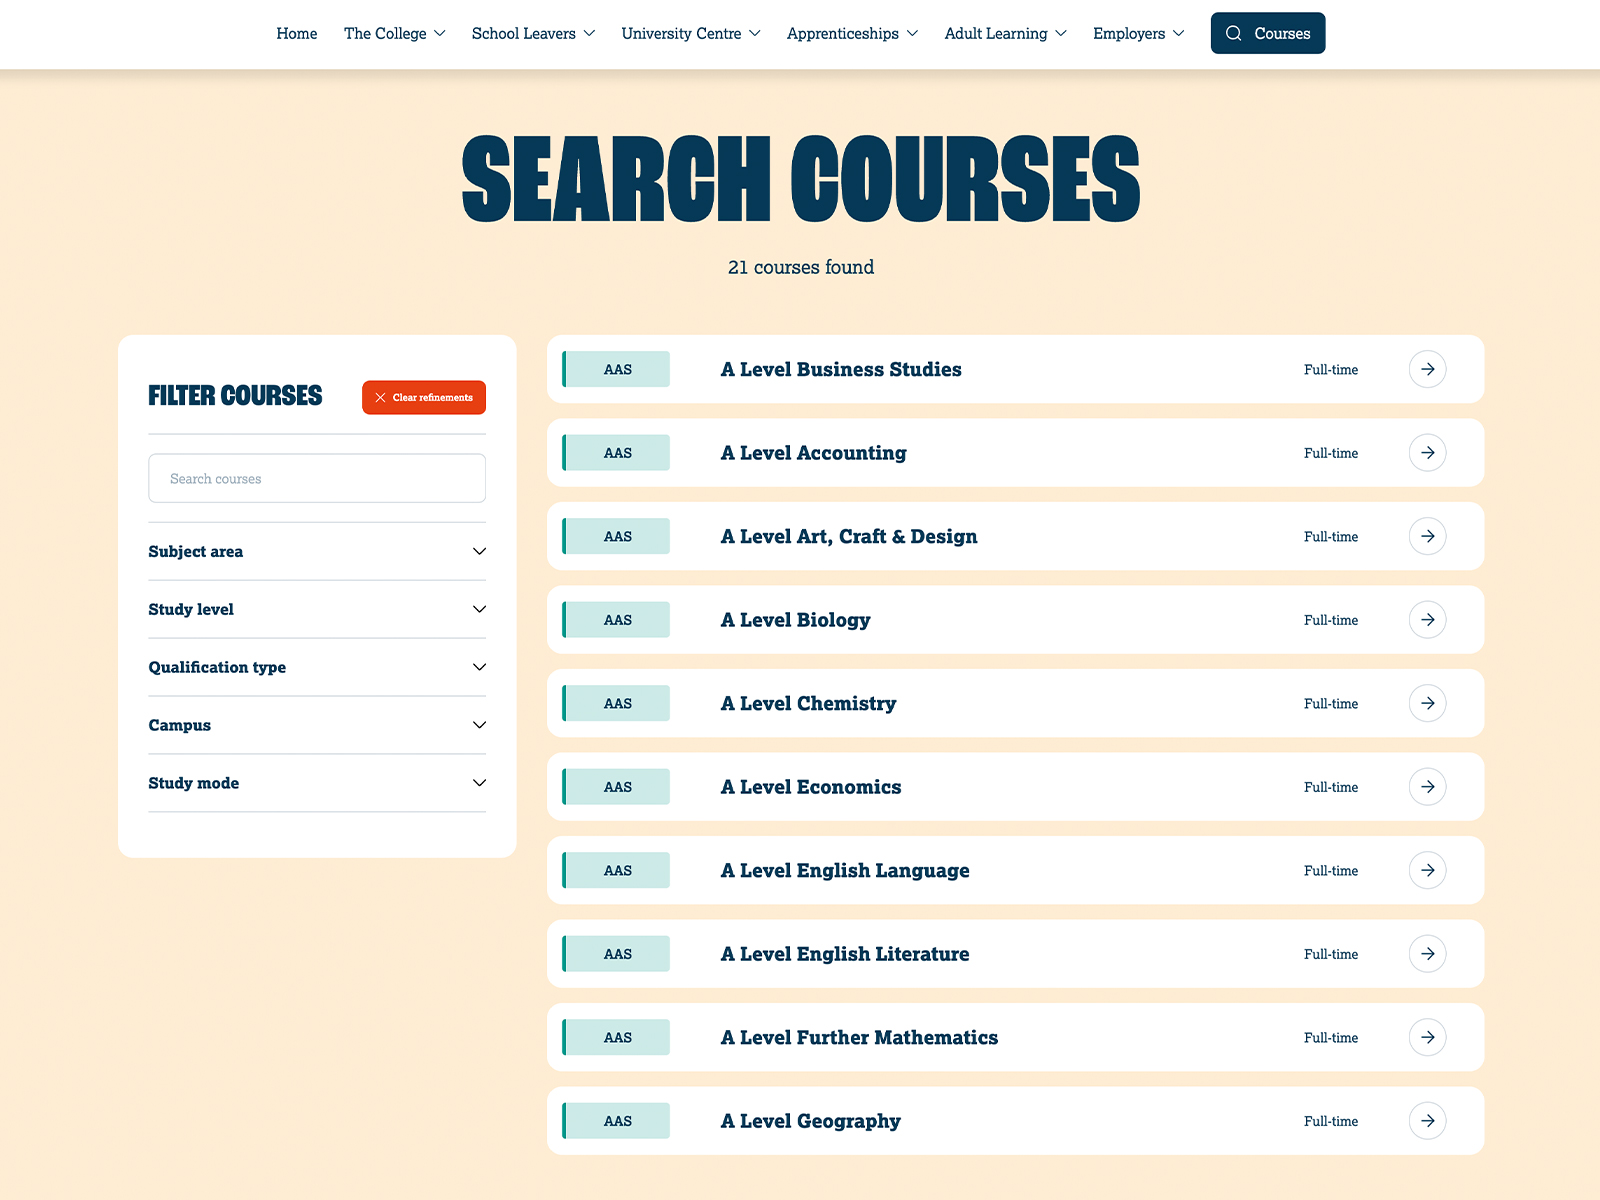Expand the Qualification type filter
The image size is (1600, 1200).
(316, 668)
